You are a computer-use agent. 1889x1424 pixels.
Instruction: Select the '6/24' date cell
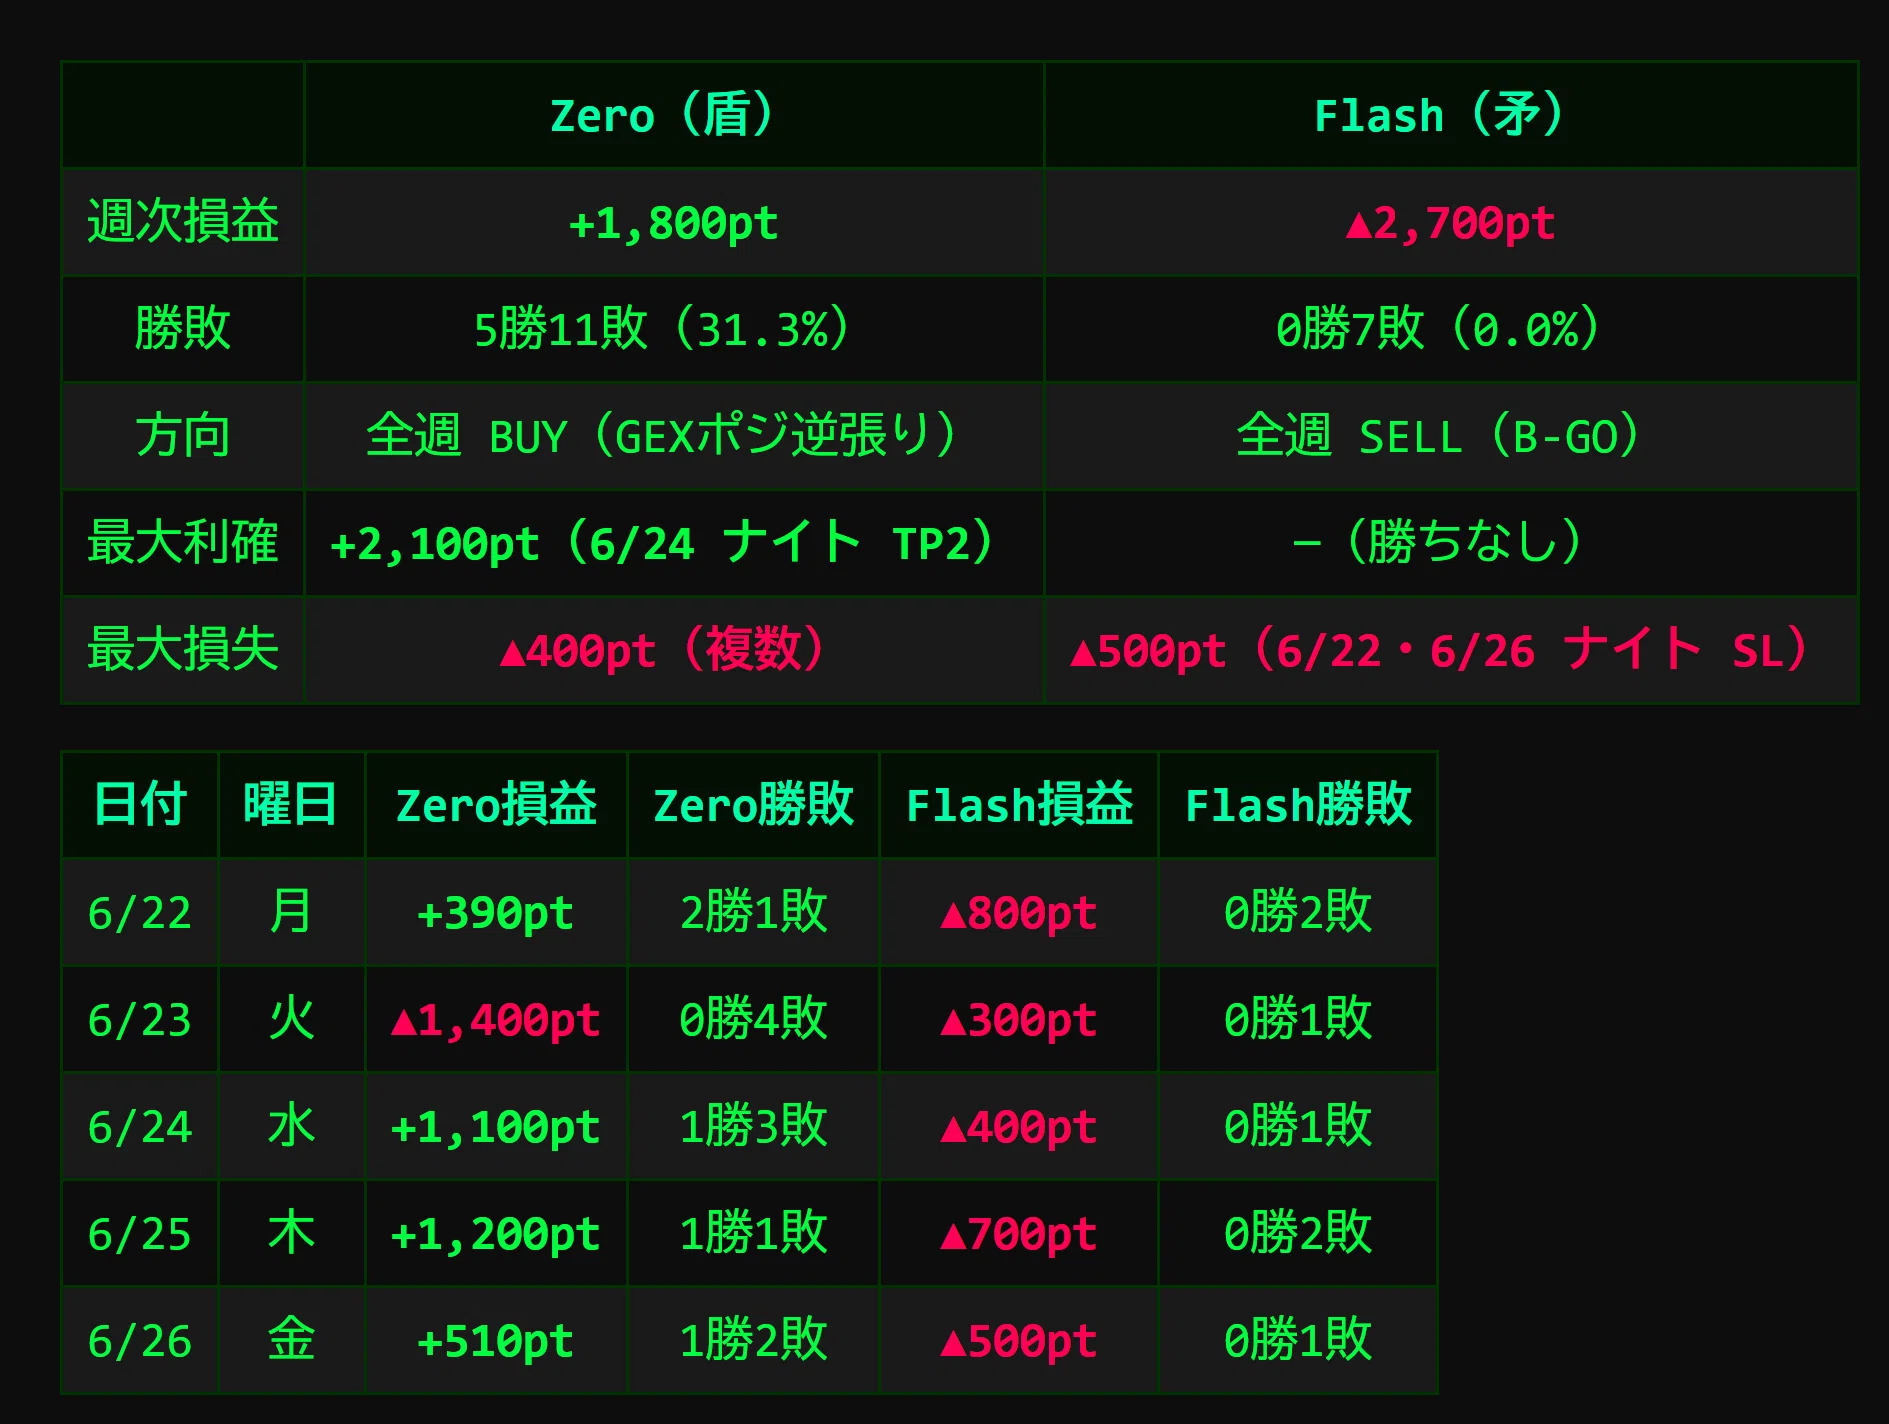[140, 1126]
